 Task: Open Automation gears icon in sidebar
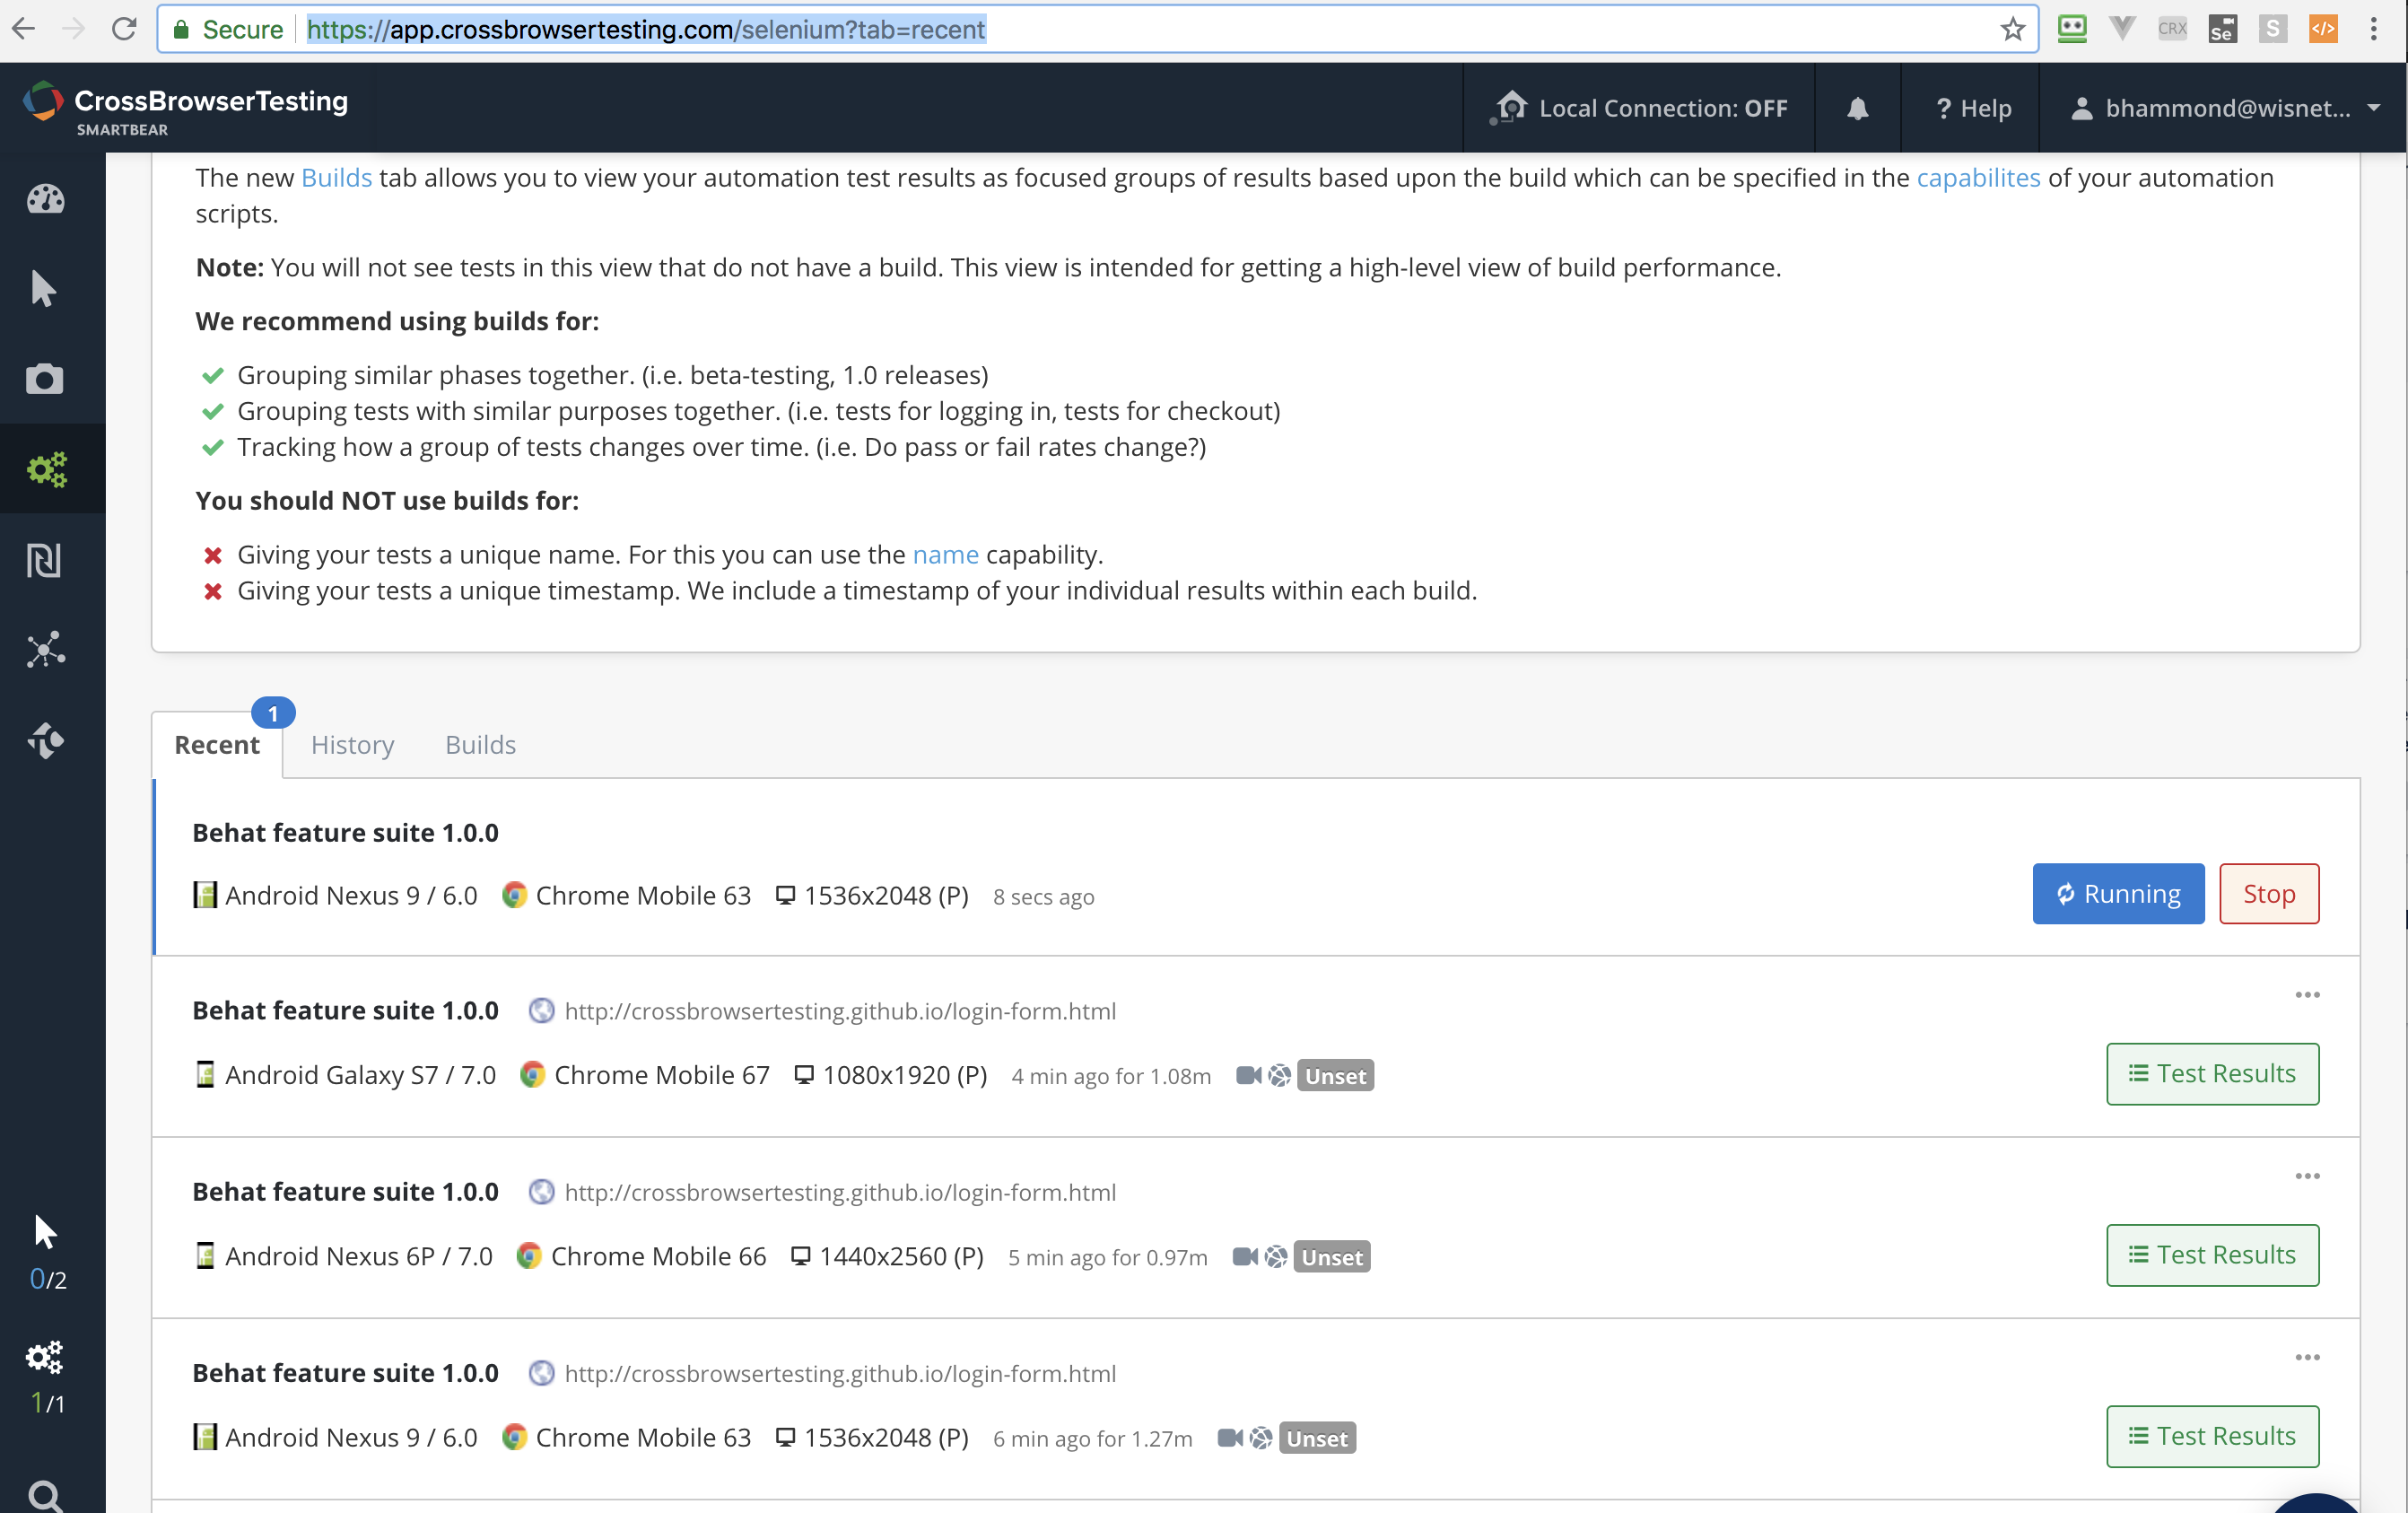point(47,469)
